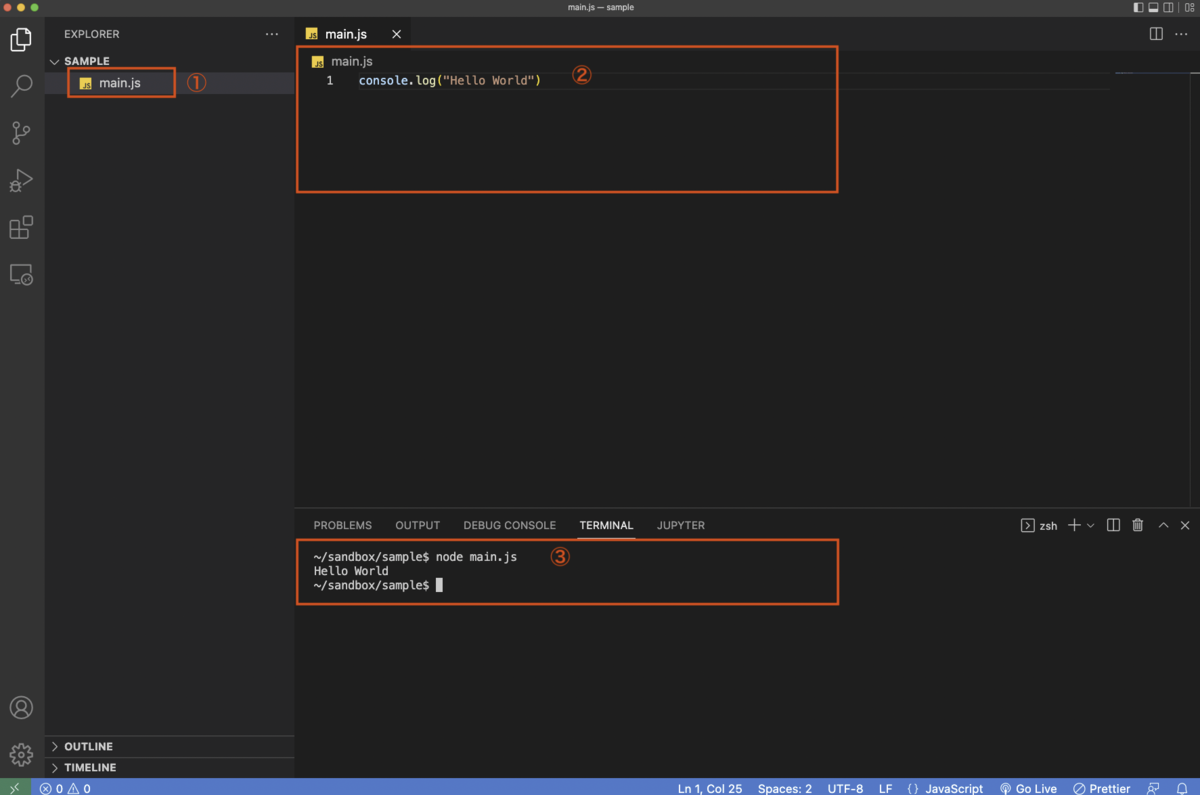Viewport: 1200px width, 795px height.
Task: Open notifications bell in status bar
Action: 1182,788
